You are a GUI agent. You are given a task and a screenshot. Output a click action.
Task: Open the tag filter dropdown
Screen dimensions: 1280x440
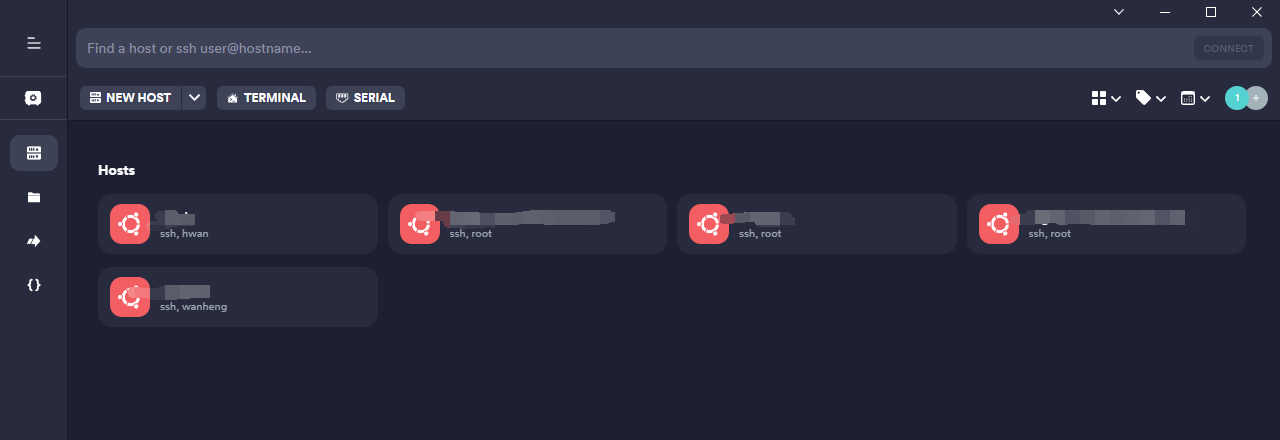[1151, 98]
